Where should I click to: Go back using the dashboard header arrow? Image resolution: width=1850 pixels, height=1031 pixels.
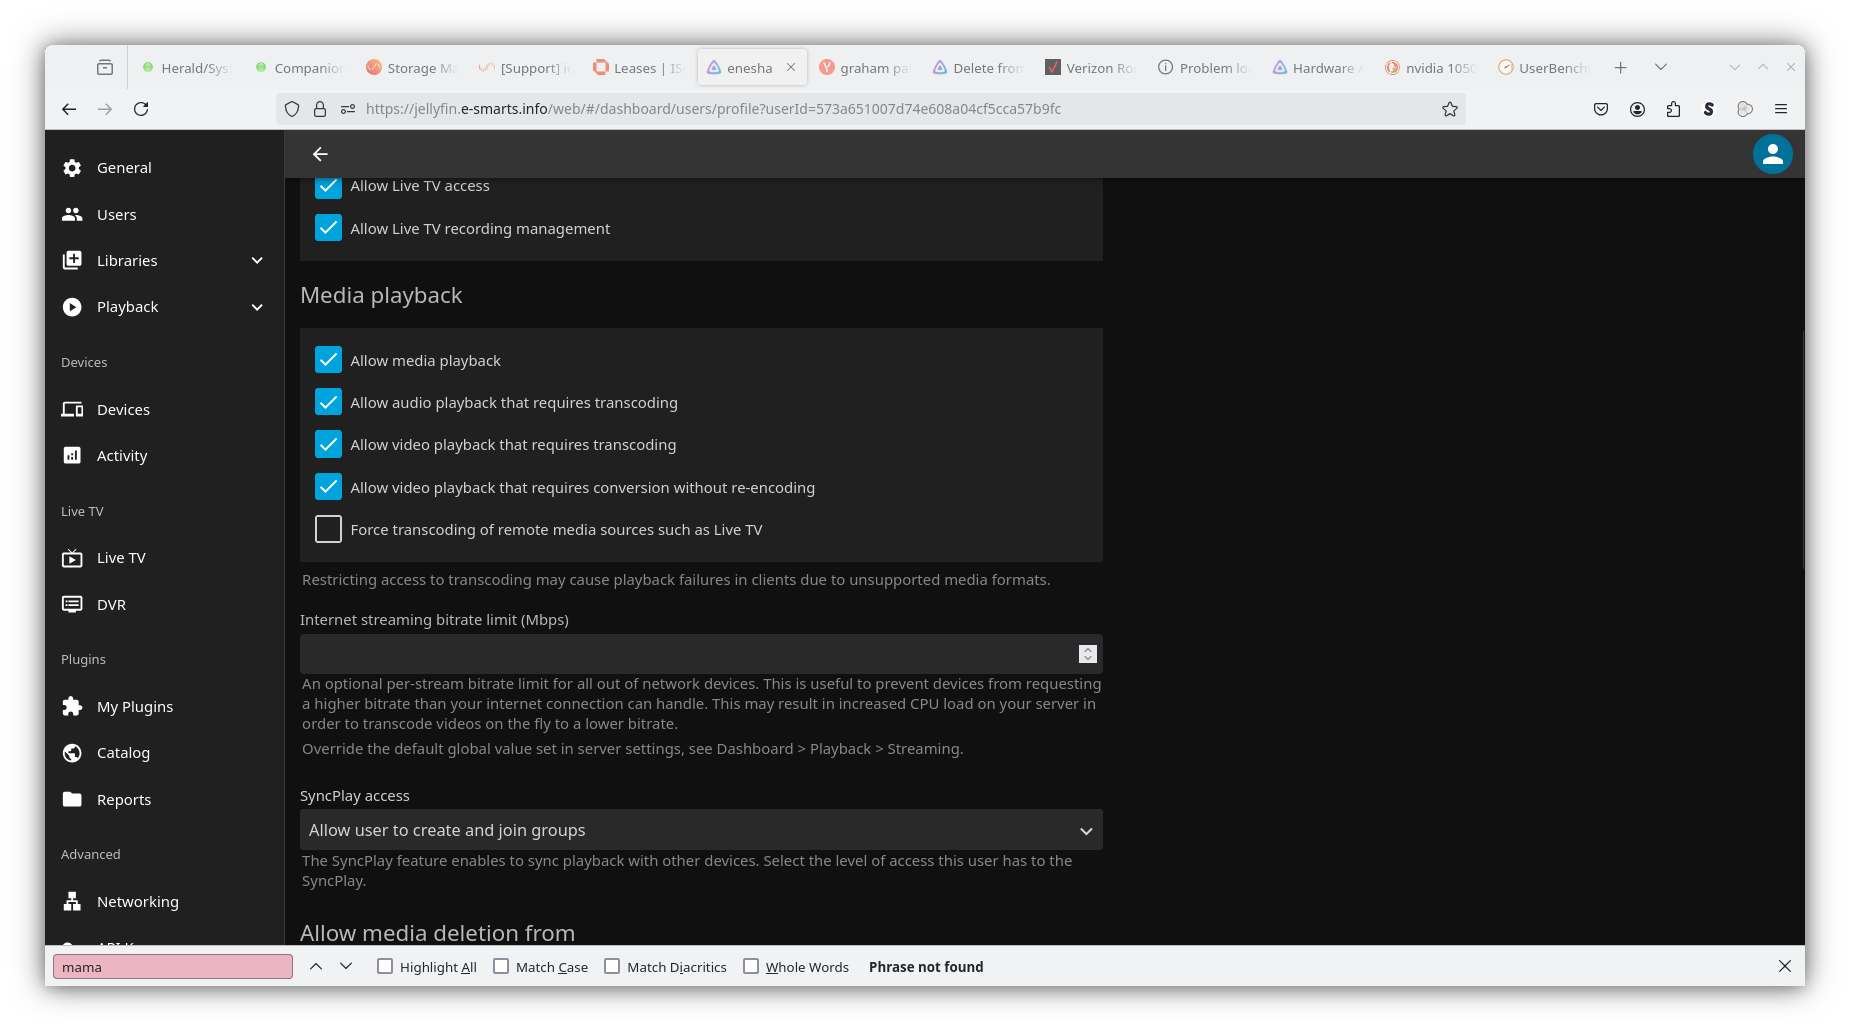320,154
